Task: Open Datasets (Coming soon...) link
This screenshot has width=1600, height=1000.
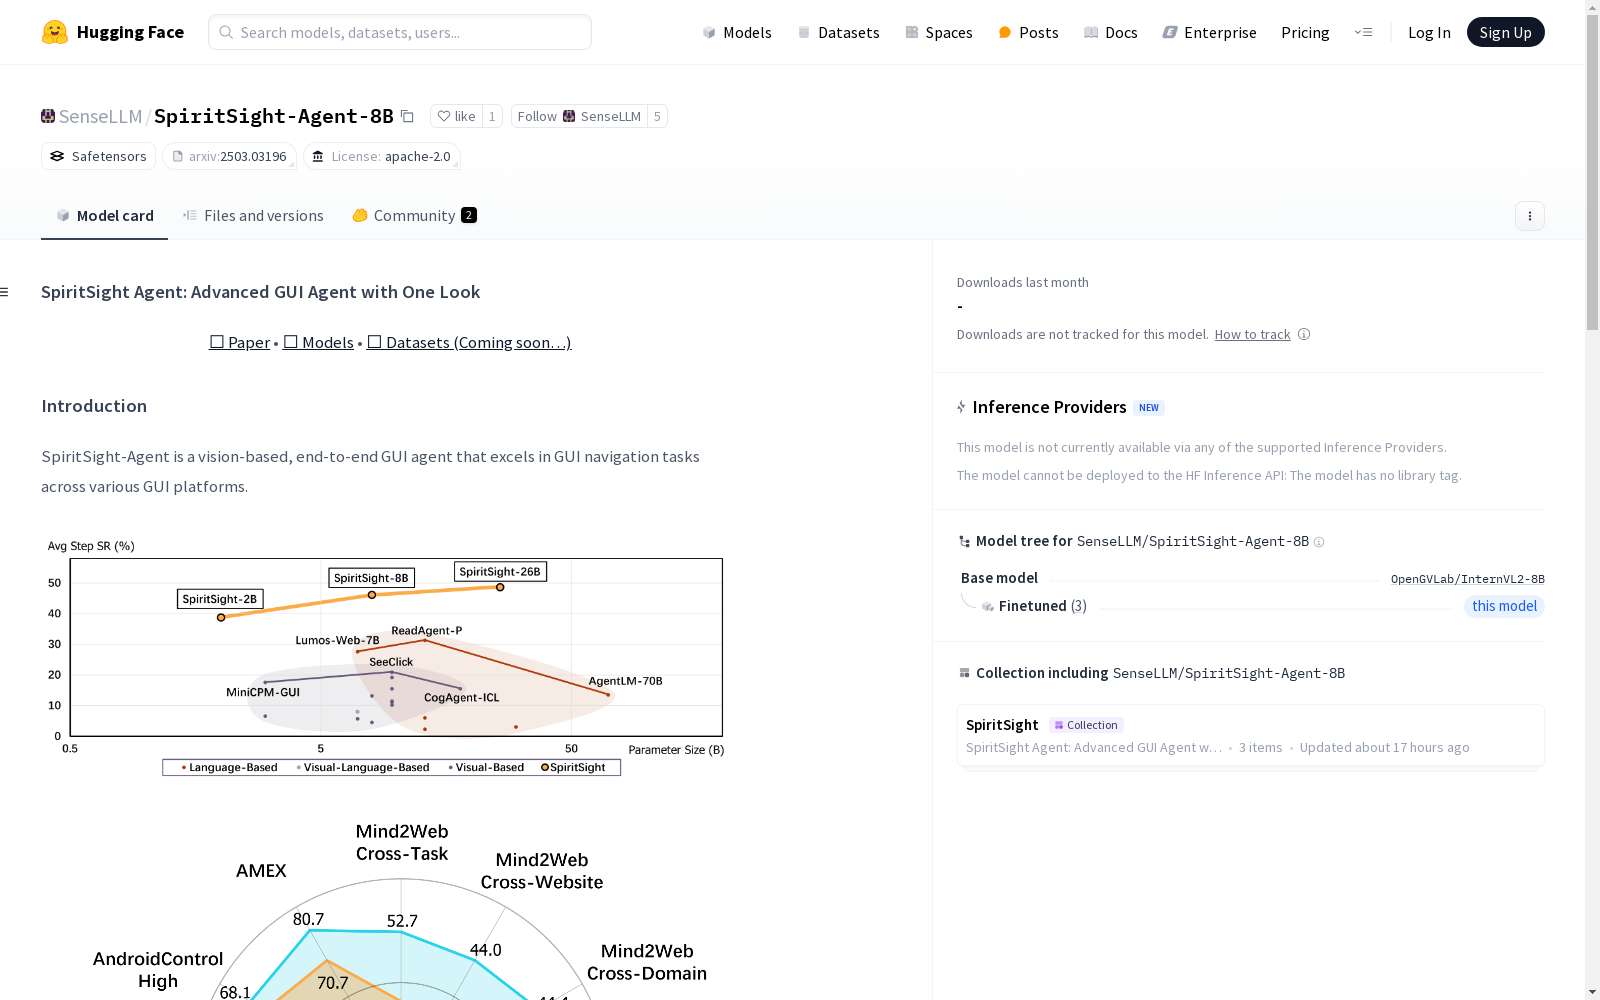Action: coord(469,342)
